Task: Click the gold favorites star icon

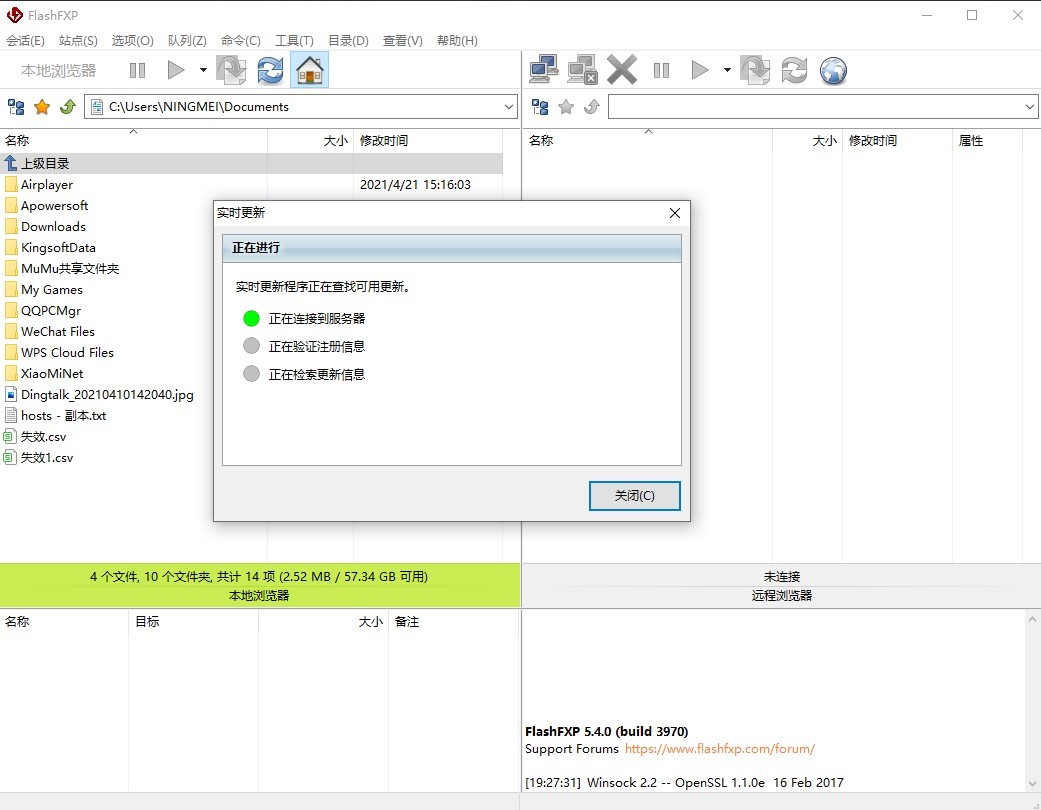Action: click(x=42, y=107)
